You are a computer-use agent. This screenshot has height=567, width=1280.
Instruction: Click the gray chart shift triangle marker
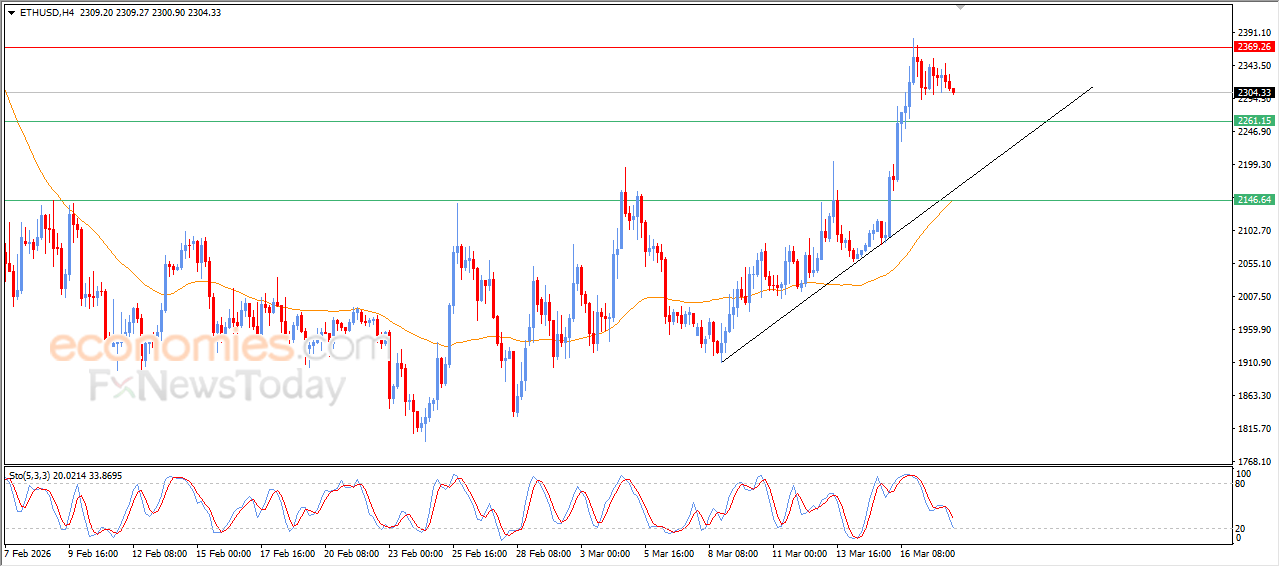pyautogui.click(x=961, y=7)
